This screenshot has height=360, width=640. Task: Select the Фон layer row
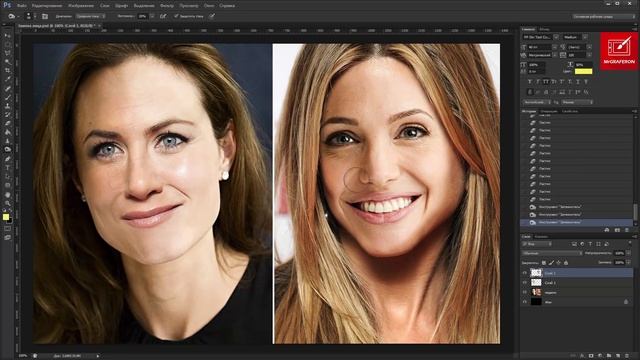click(x=577, y=302)
